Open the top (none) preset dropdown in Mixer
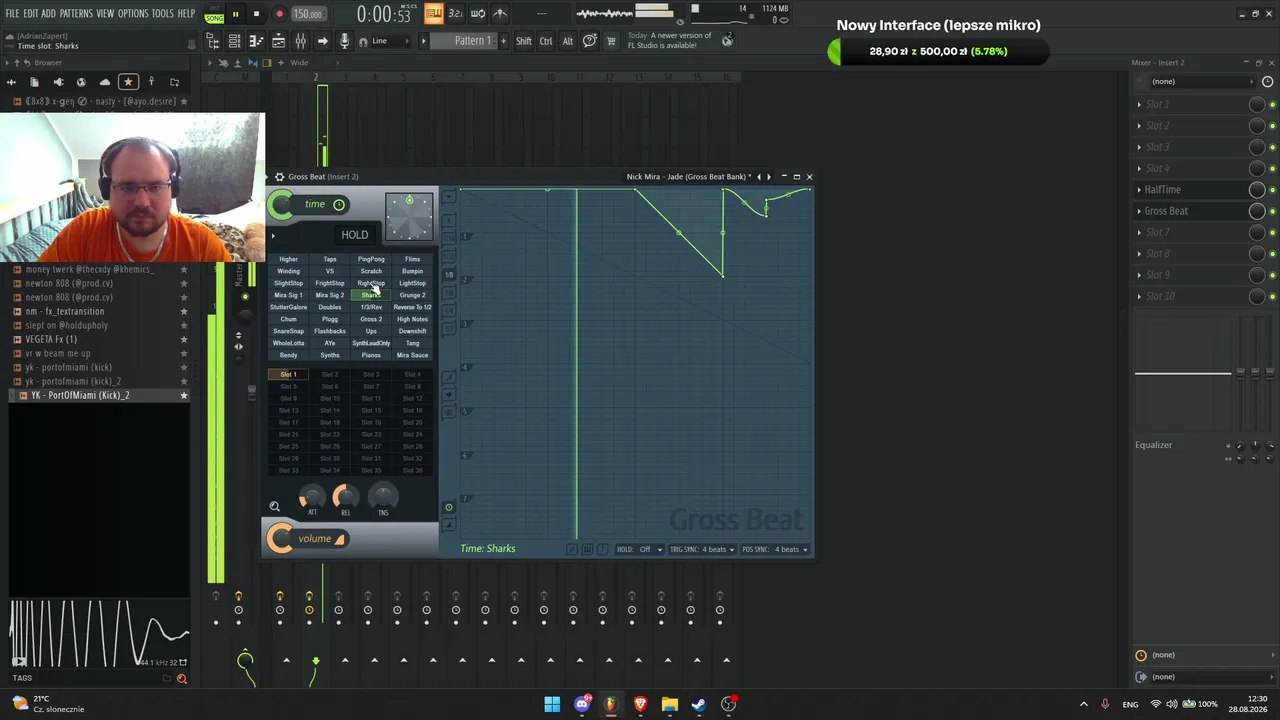Screen dimensions: 1280x720 (x=1201, y=82)
